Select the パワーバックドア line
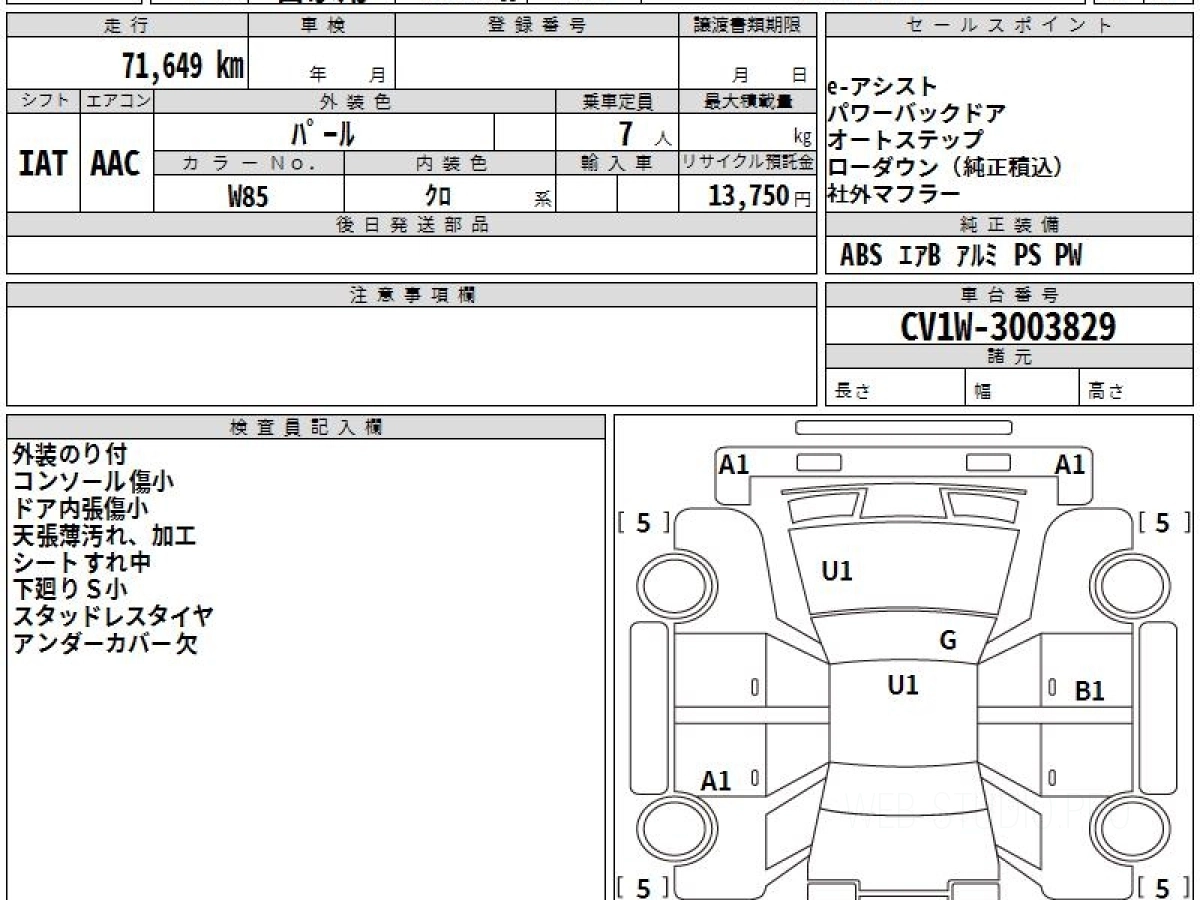1200x900 pixels. 917,113
